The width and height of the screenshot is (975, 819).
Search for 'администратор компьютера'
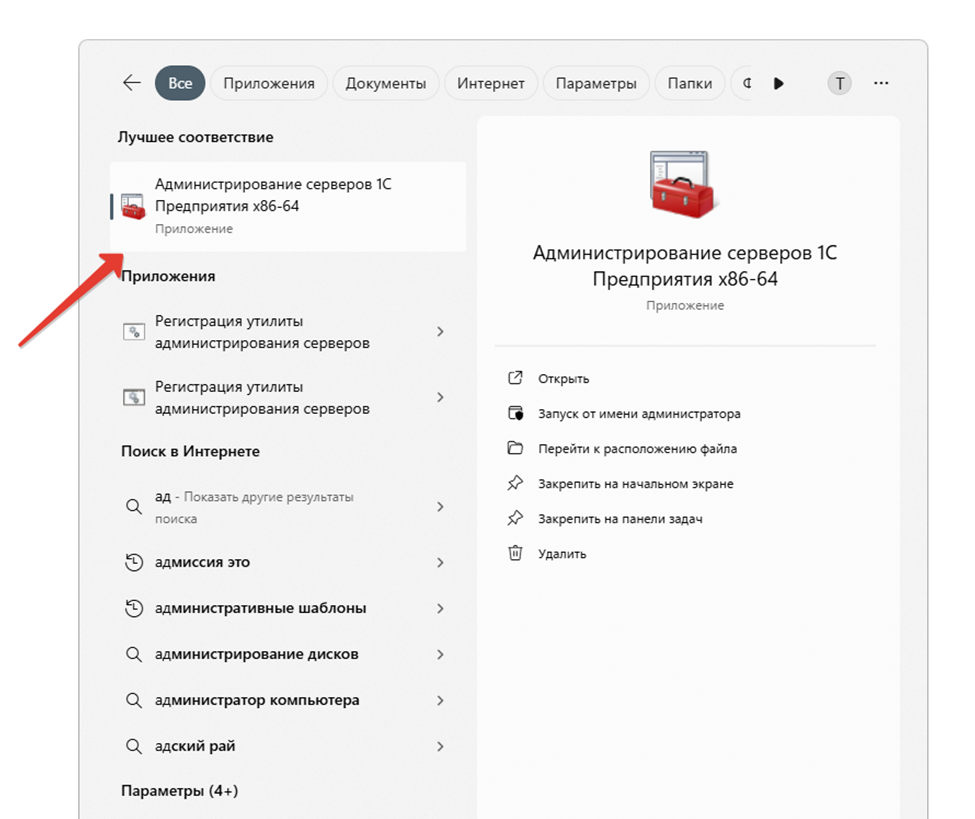tap(288, 700)
